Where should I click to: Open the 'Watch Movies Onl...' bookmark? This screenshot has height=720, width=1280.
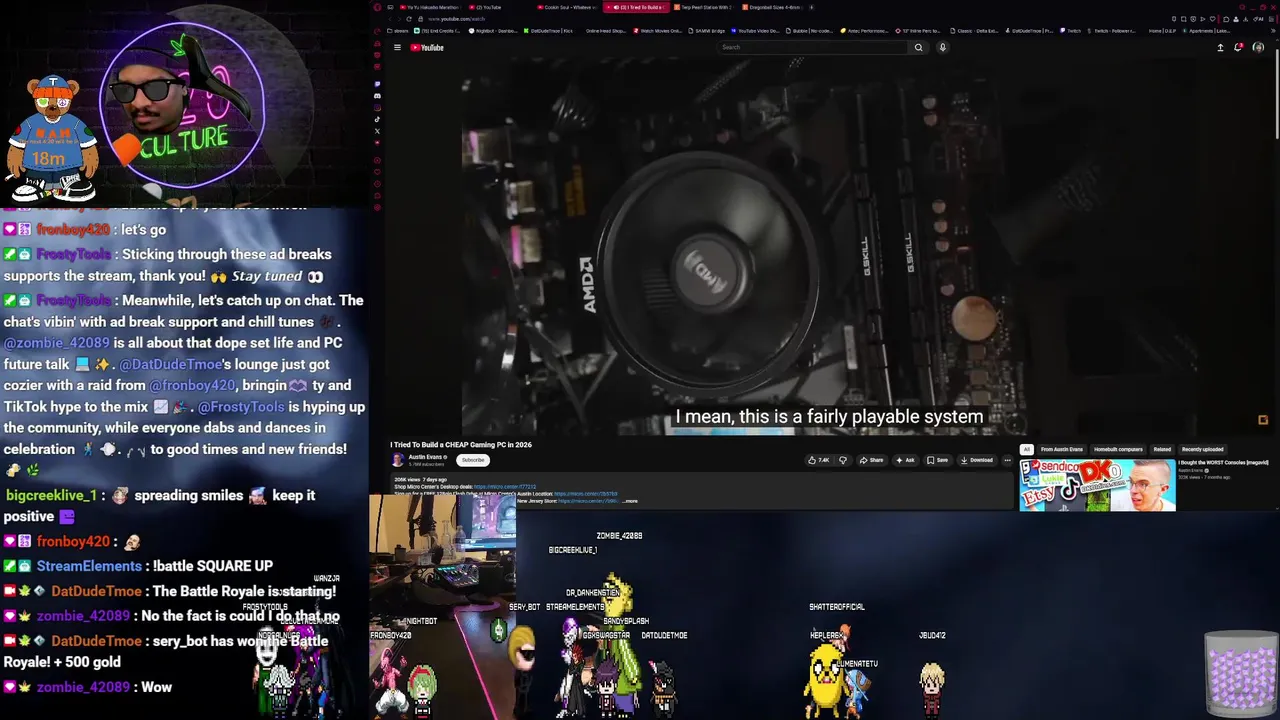point(660,31)
